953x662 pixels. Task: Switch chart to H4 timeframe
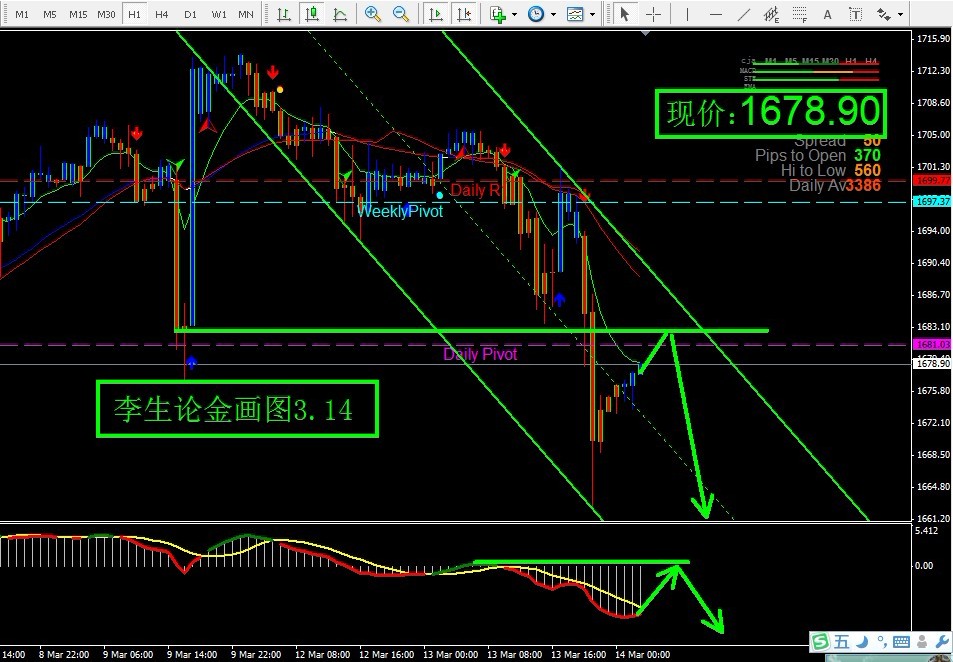tap(162, 14)
